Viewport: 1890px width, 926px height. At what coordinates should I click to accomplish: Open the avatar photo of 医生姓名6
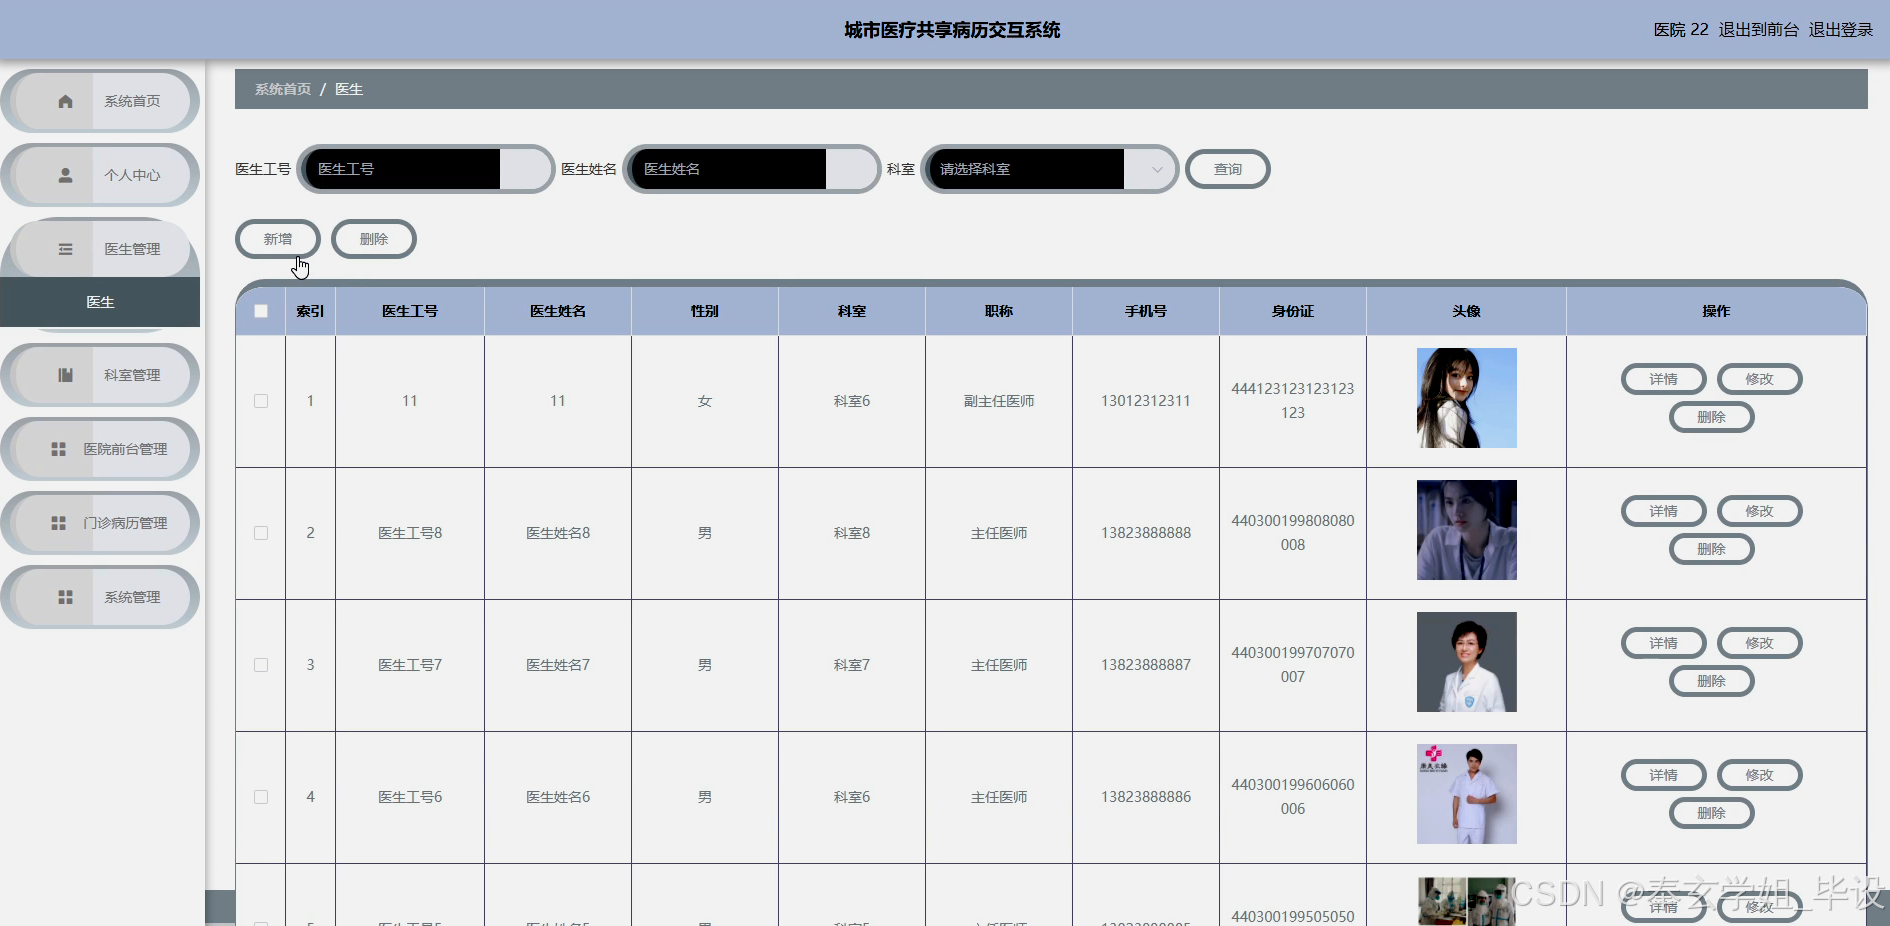[1467, 794]
